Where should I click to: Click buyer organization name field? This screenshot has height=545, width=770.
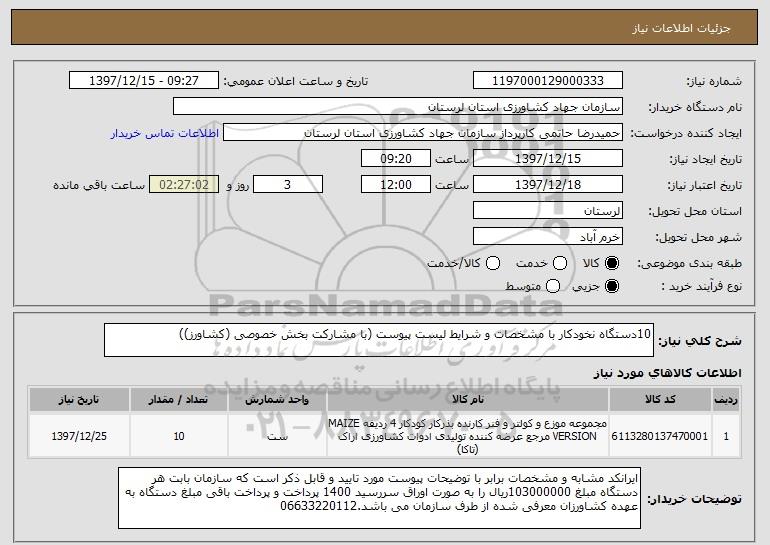(x=398, y=107)
